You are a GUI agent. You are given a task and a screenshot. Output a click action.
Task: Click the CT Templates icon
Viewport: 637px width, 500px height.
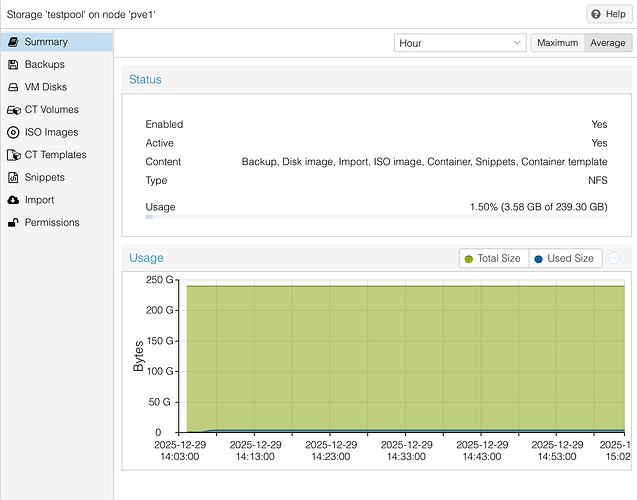pos(13,155)
